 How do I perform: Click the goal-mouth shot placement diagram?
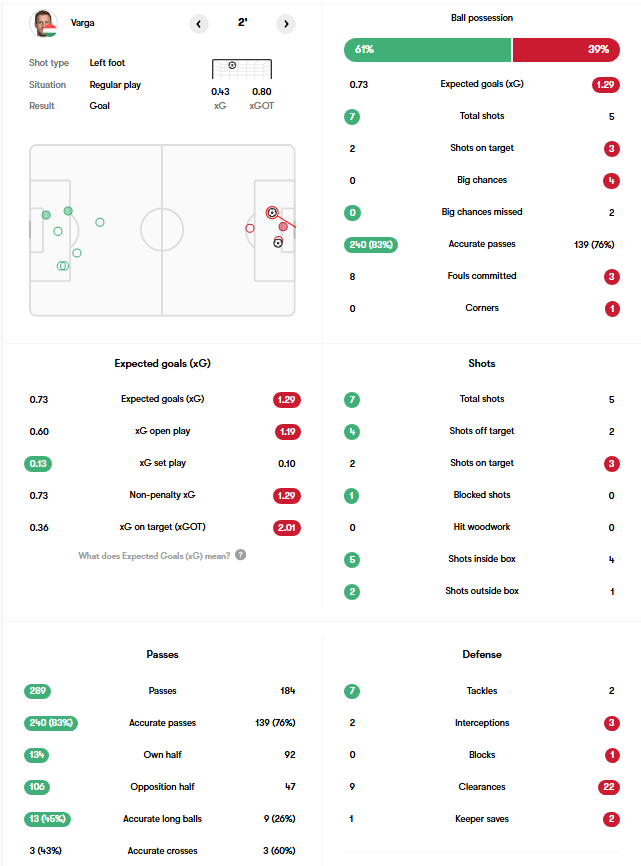pos(242,69)
